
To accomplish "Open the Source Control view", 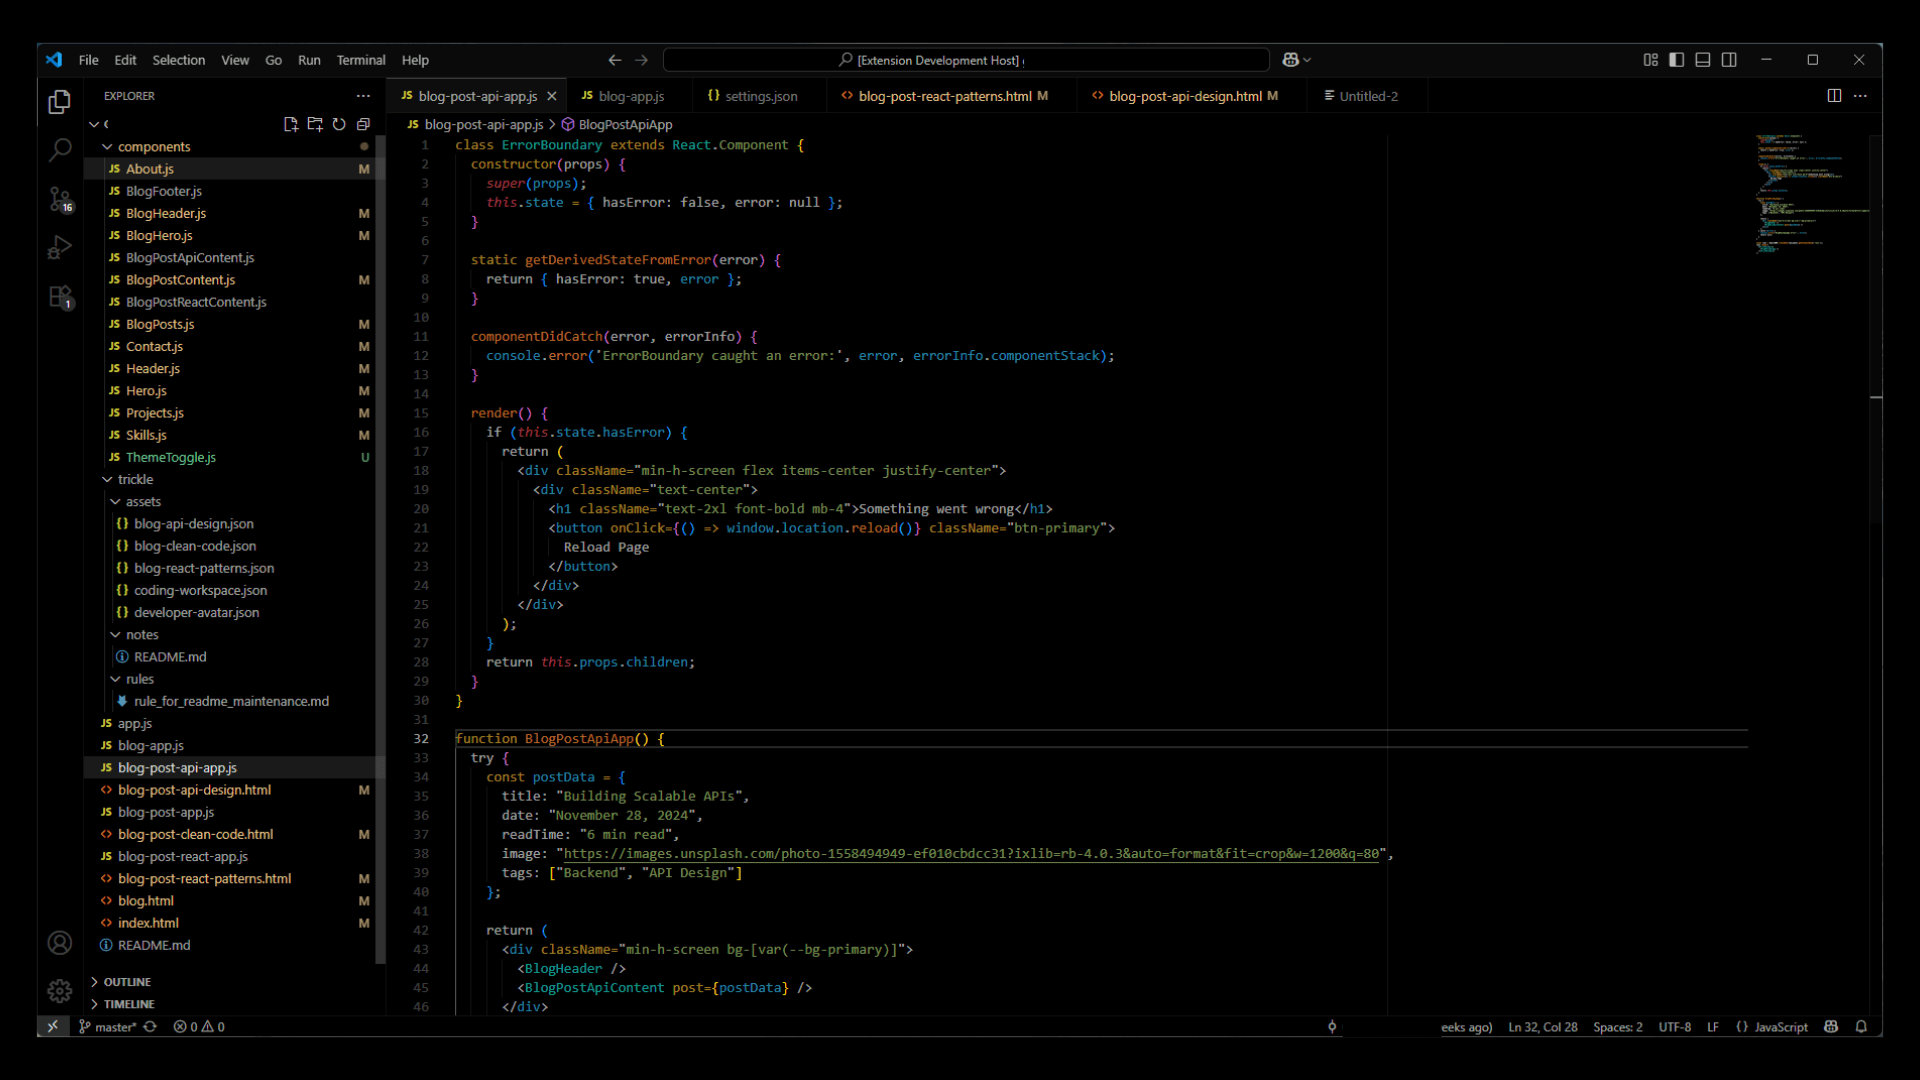I will [59, 199].
